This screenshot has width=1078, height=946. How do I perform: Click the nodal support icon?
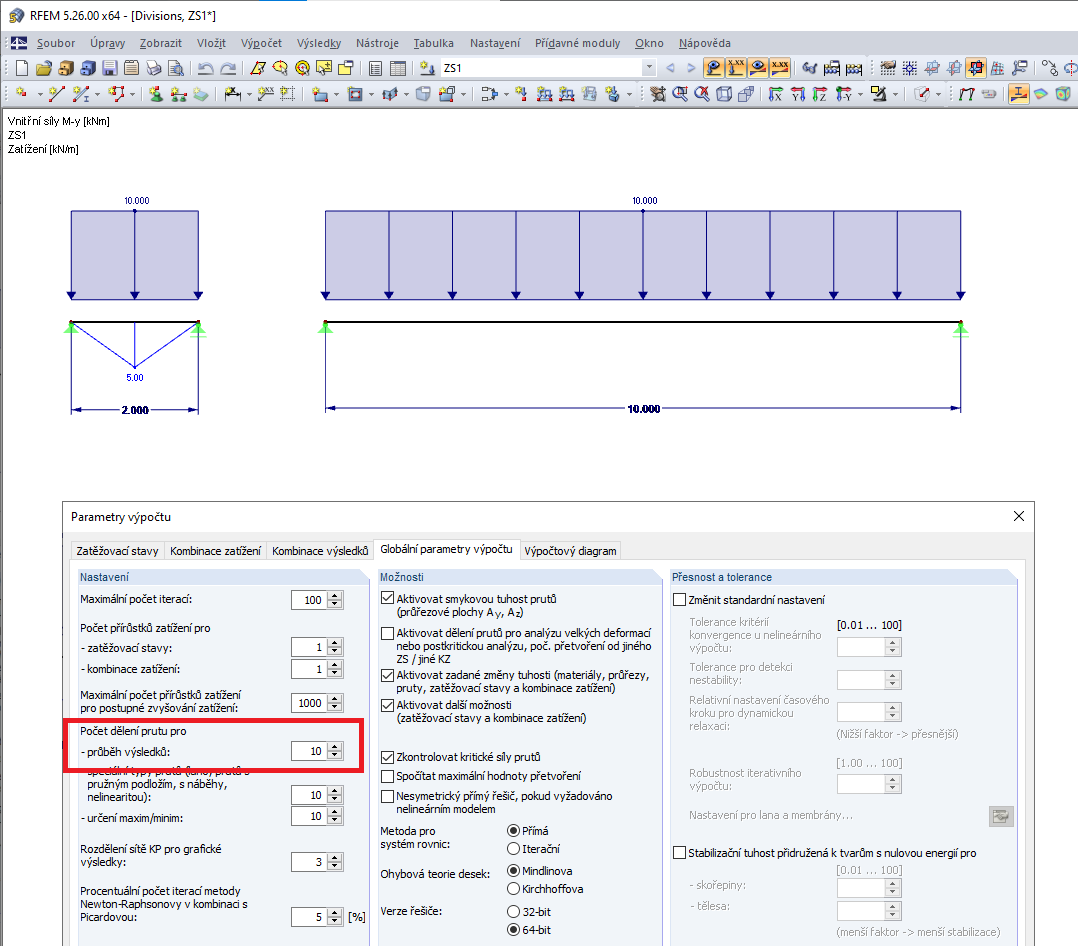[156, 94]
